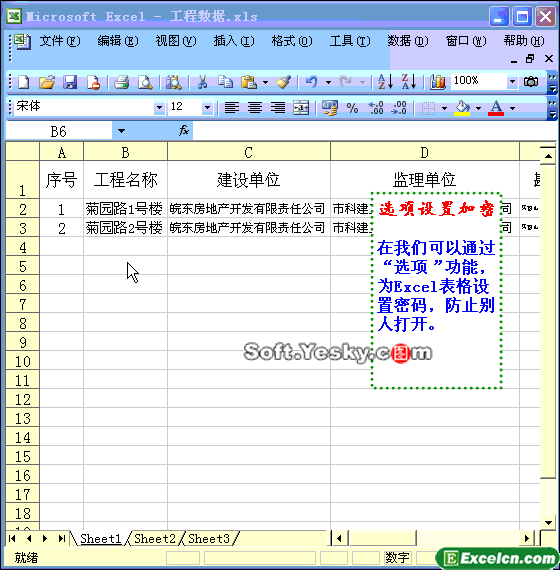560x570 pixels.
Task: Select row 6 header
Action: [x=23, y=285]
